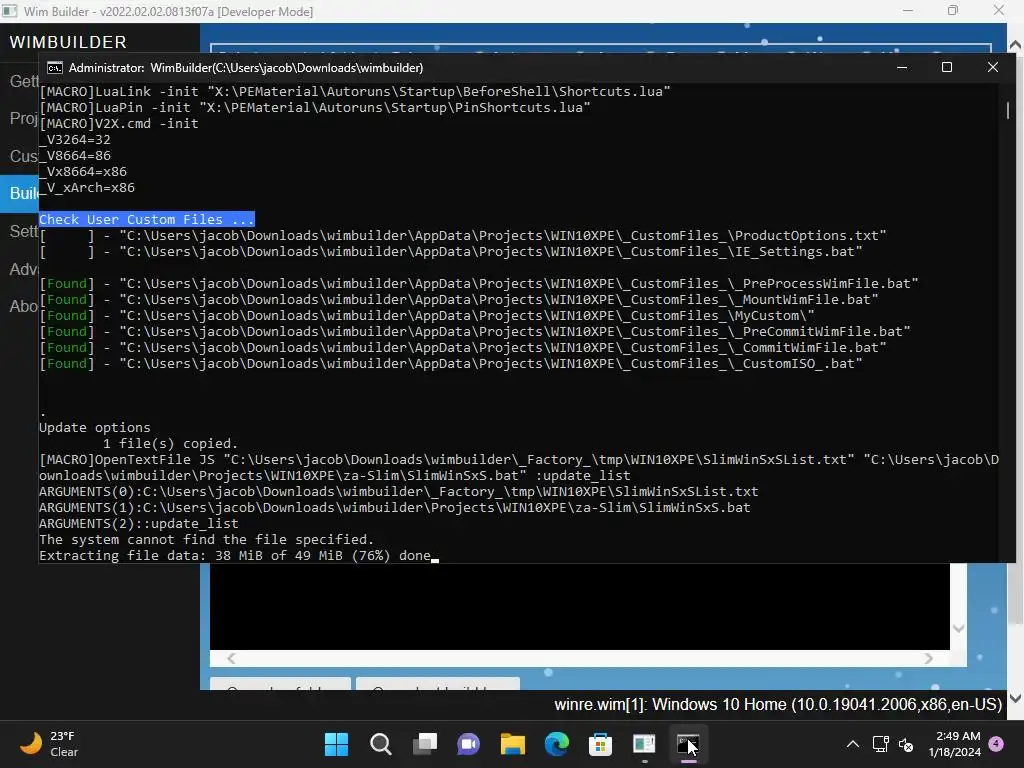Minimize the Administrator console window
This screenshot has height=768, width=1024.
(902, 67)
